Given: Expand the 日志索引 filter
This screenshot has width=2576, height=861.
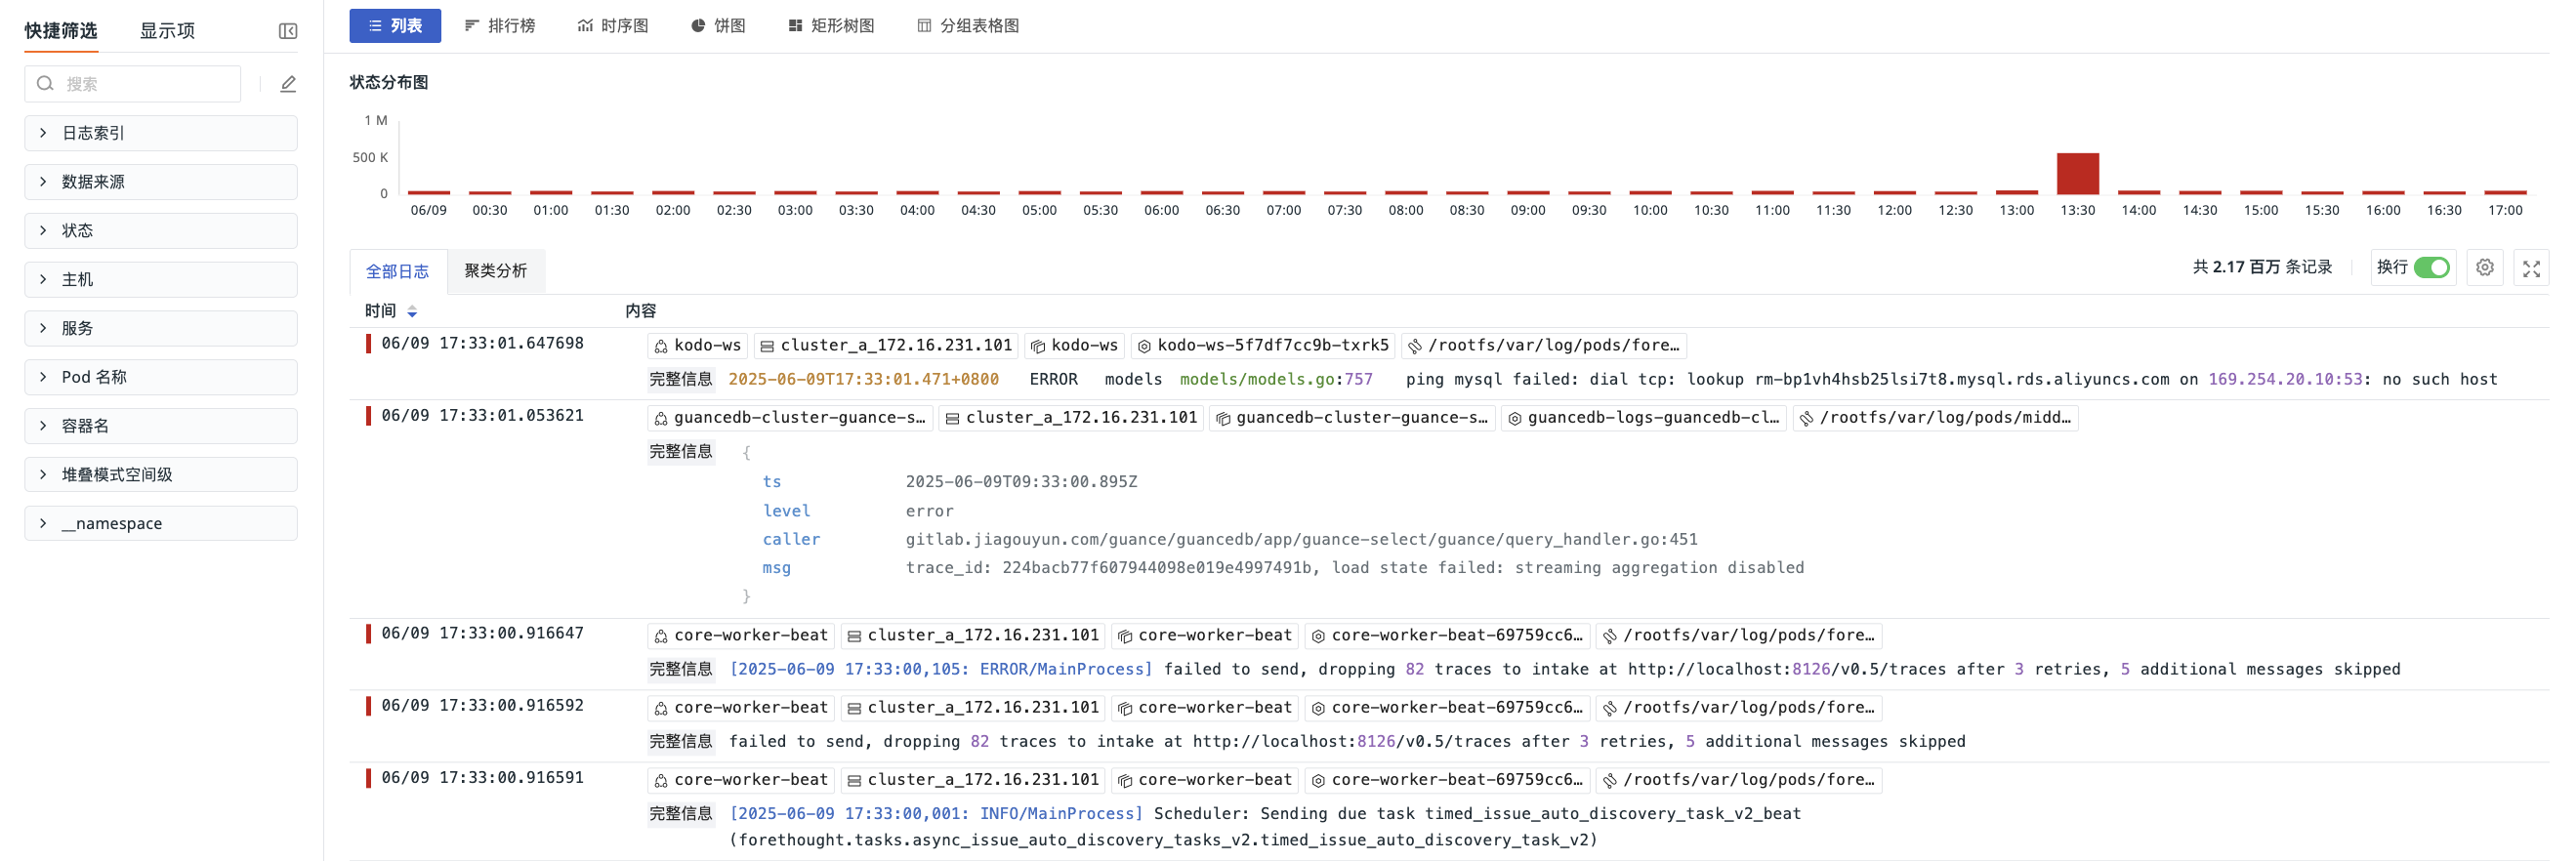Looking at the screenshot, I should tap(161, 133).
